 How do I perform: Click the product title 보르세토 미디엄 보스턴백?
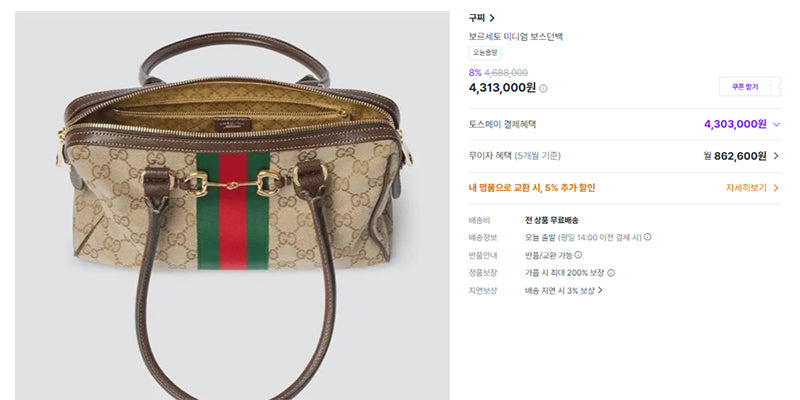(x=516, y=37)
